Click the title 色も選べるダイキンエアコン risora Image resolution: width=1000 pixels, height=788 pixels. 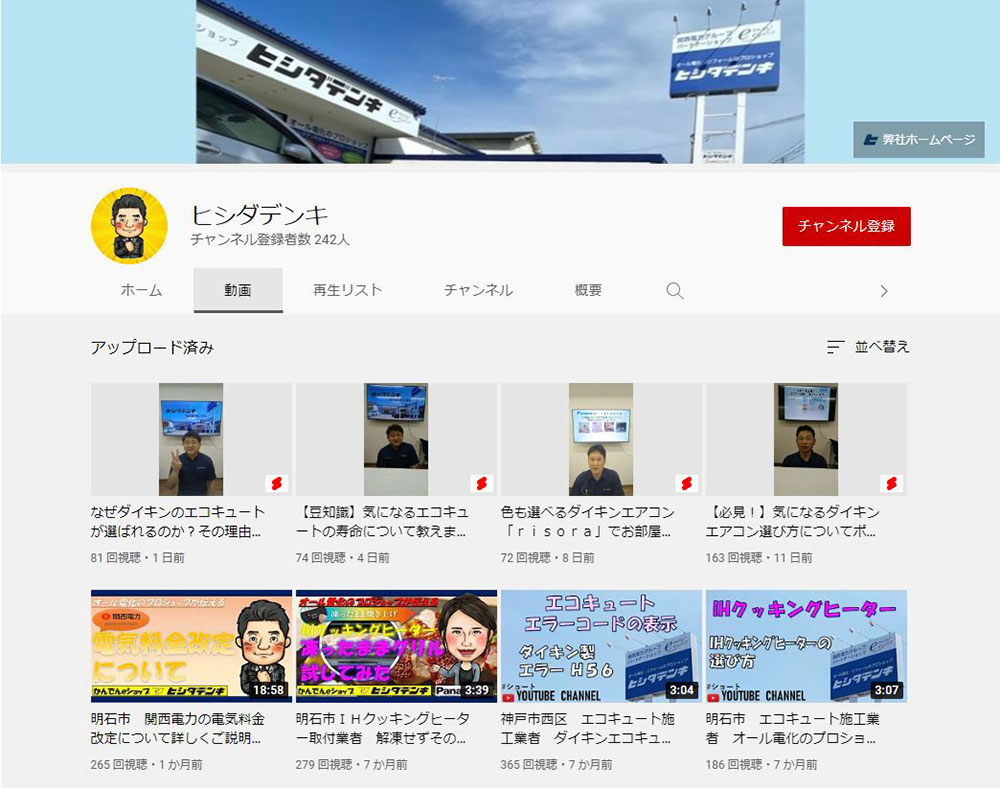point(588,522)
